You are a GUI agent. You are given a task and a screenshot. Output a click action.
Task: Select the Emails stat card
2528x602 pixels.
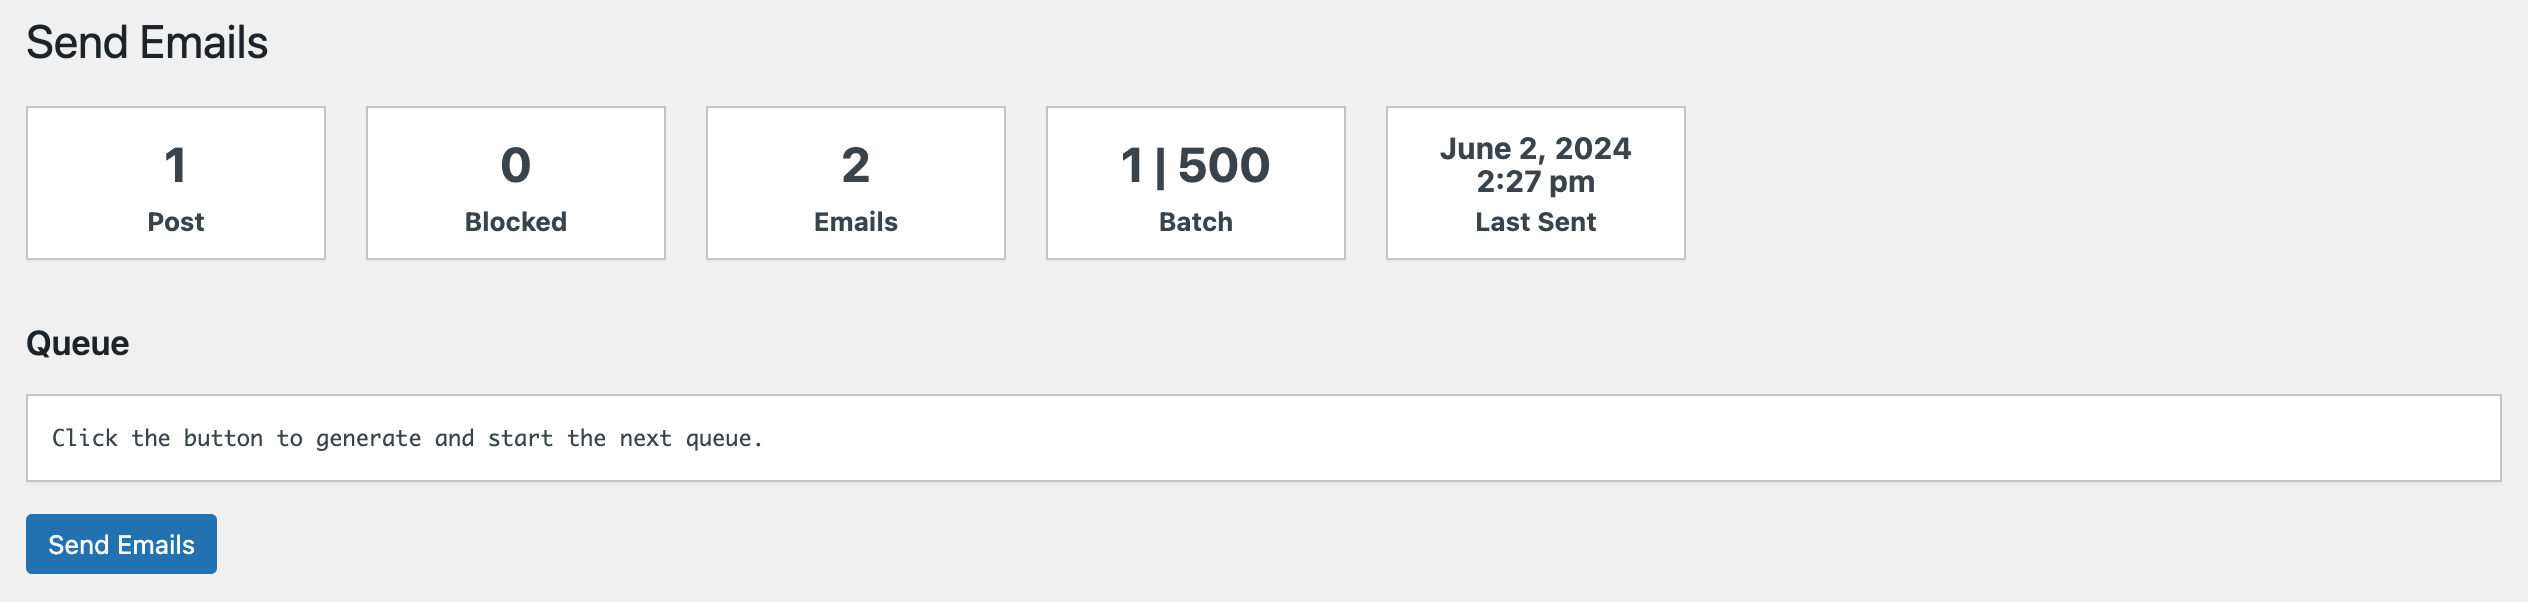(x=856, y=183)
